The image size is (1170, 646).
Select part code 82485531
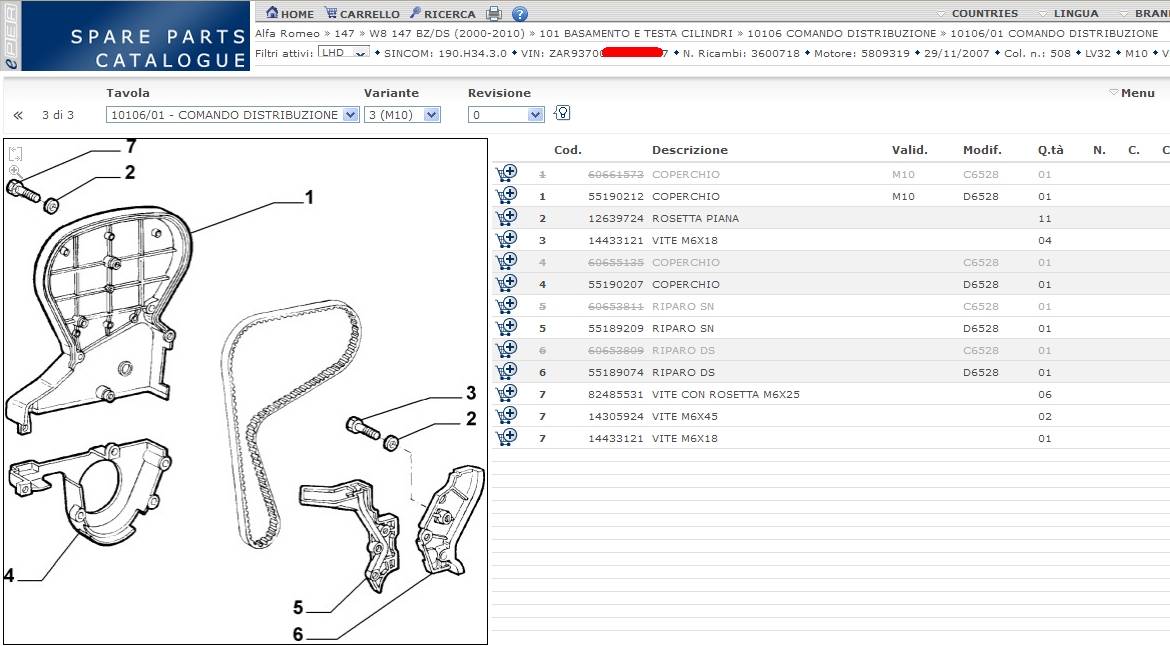[x=616, y=395]
